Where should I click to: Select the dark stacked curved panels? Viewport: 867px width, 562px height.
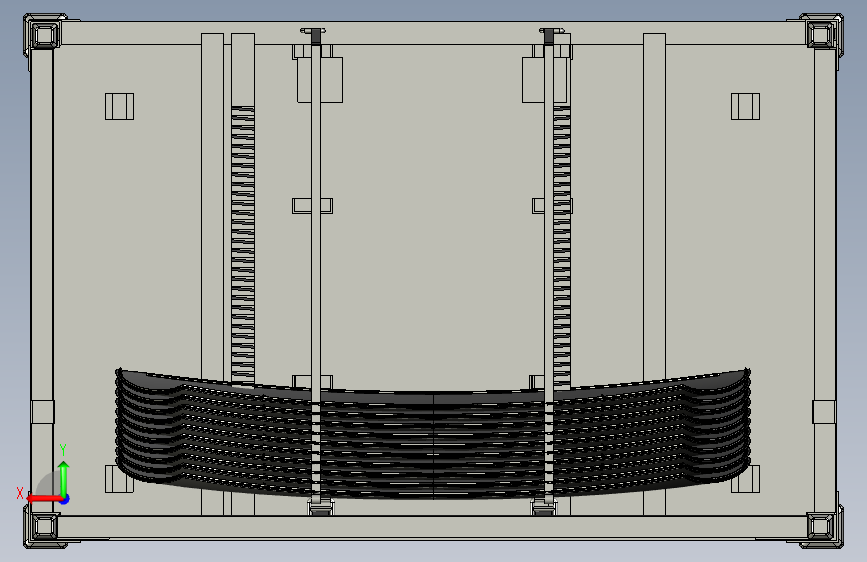(432, 434)
